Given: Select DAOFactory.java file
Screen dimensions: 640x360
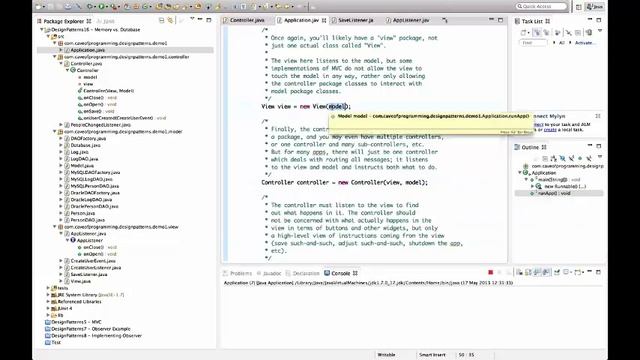Looking at the screenshot, I should click(88, 138).
